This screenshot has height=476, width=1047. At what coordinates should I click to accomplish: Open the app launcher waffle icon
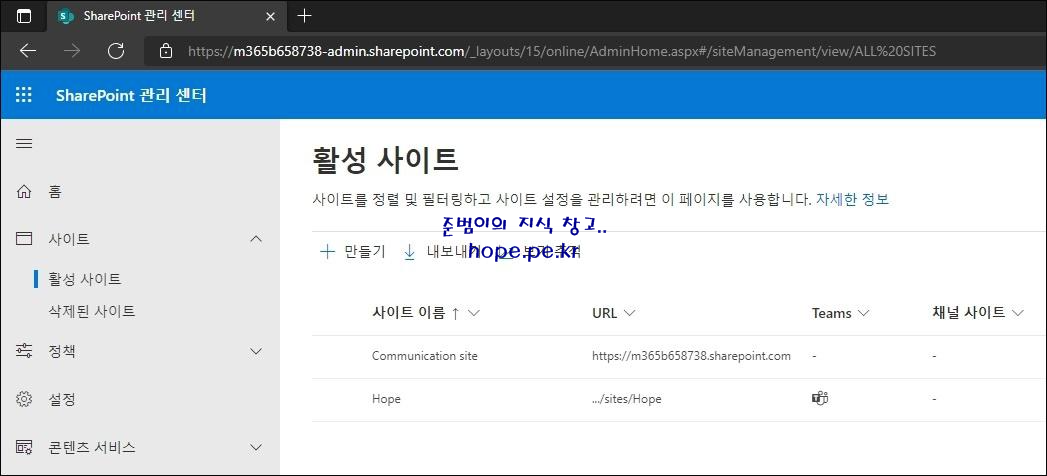(24, 95)
